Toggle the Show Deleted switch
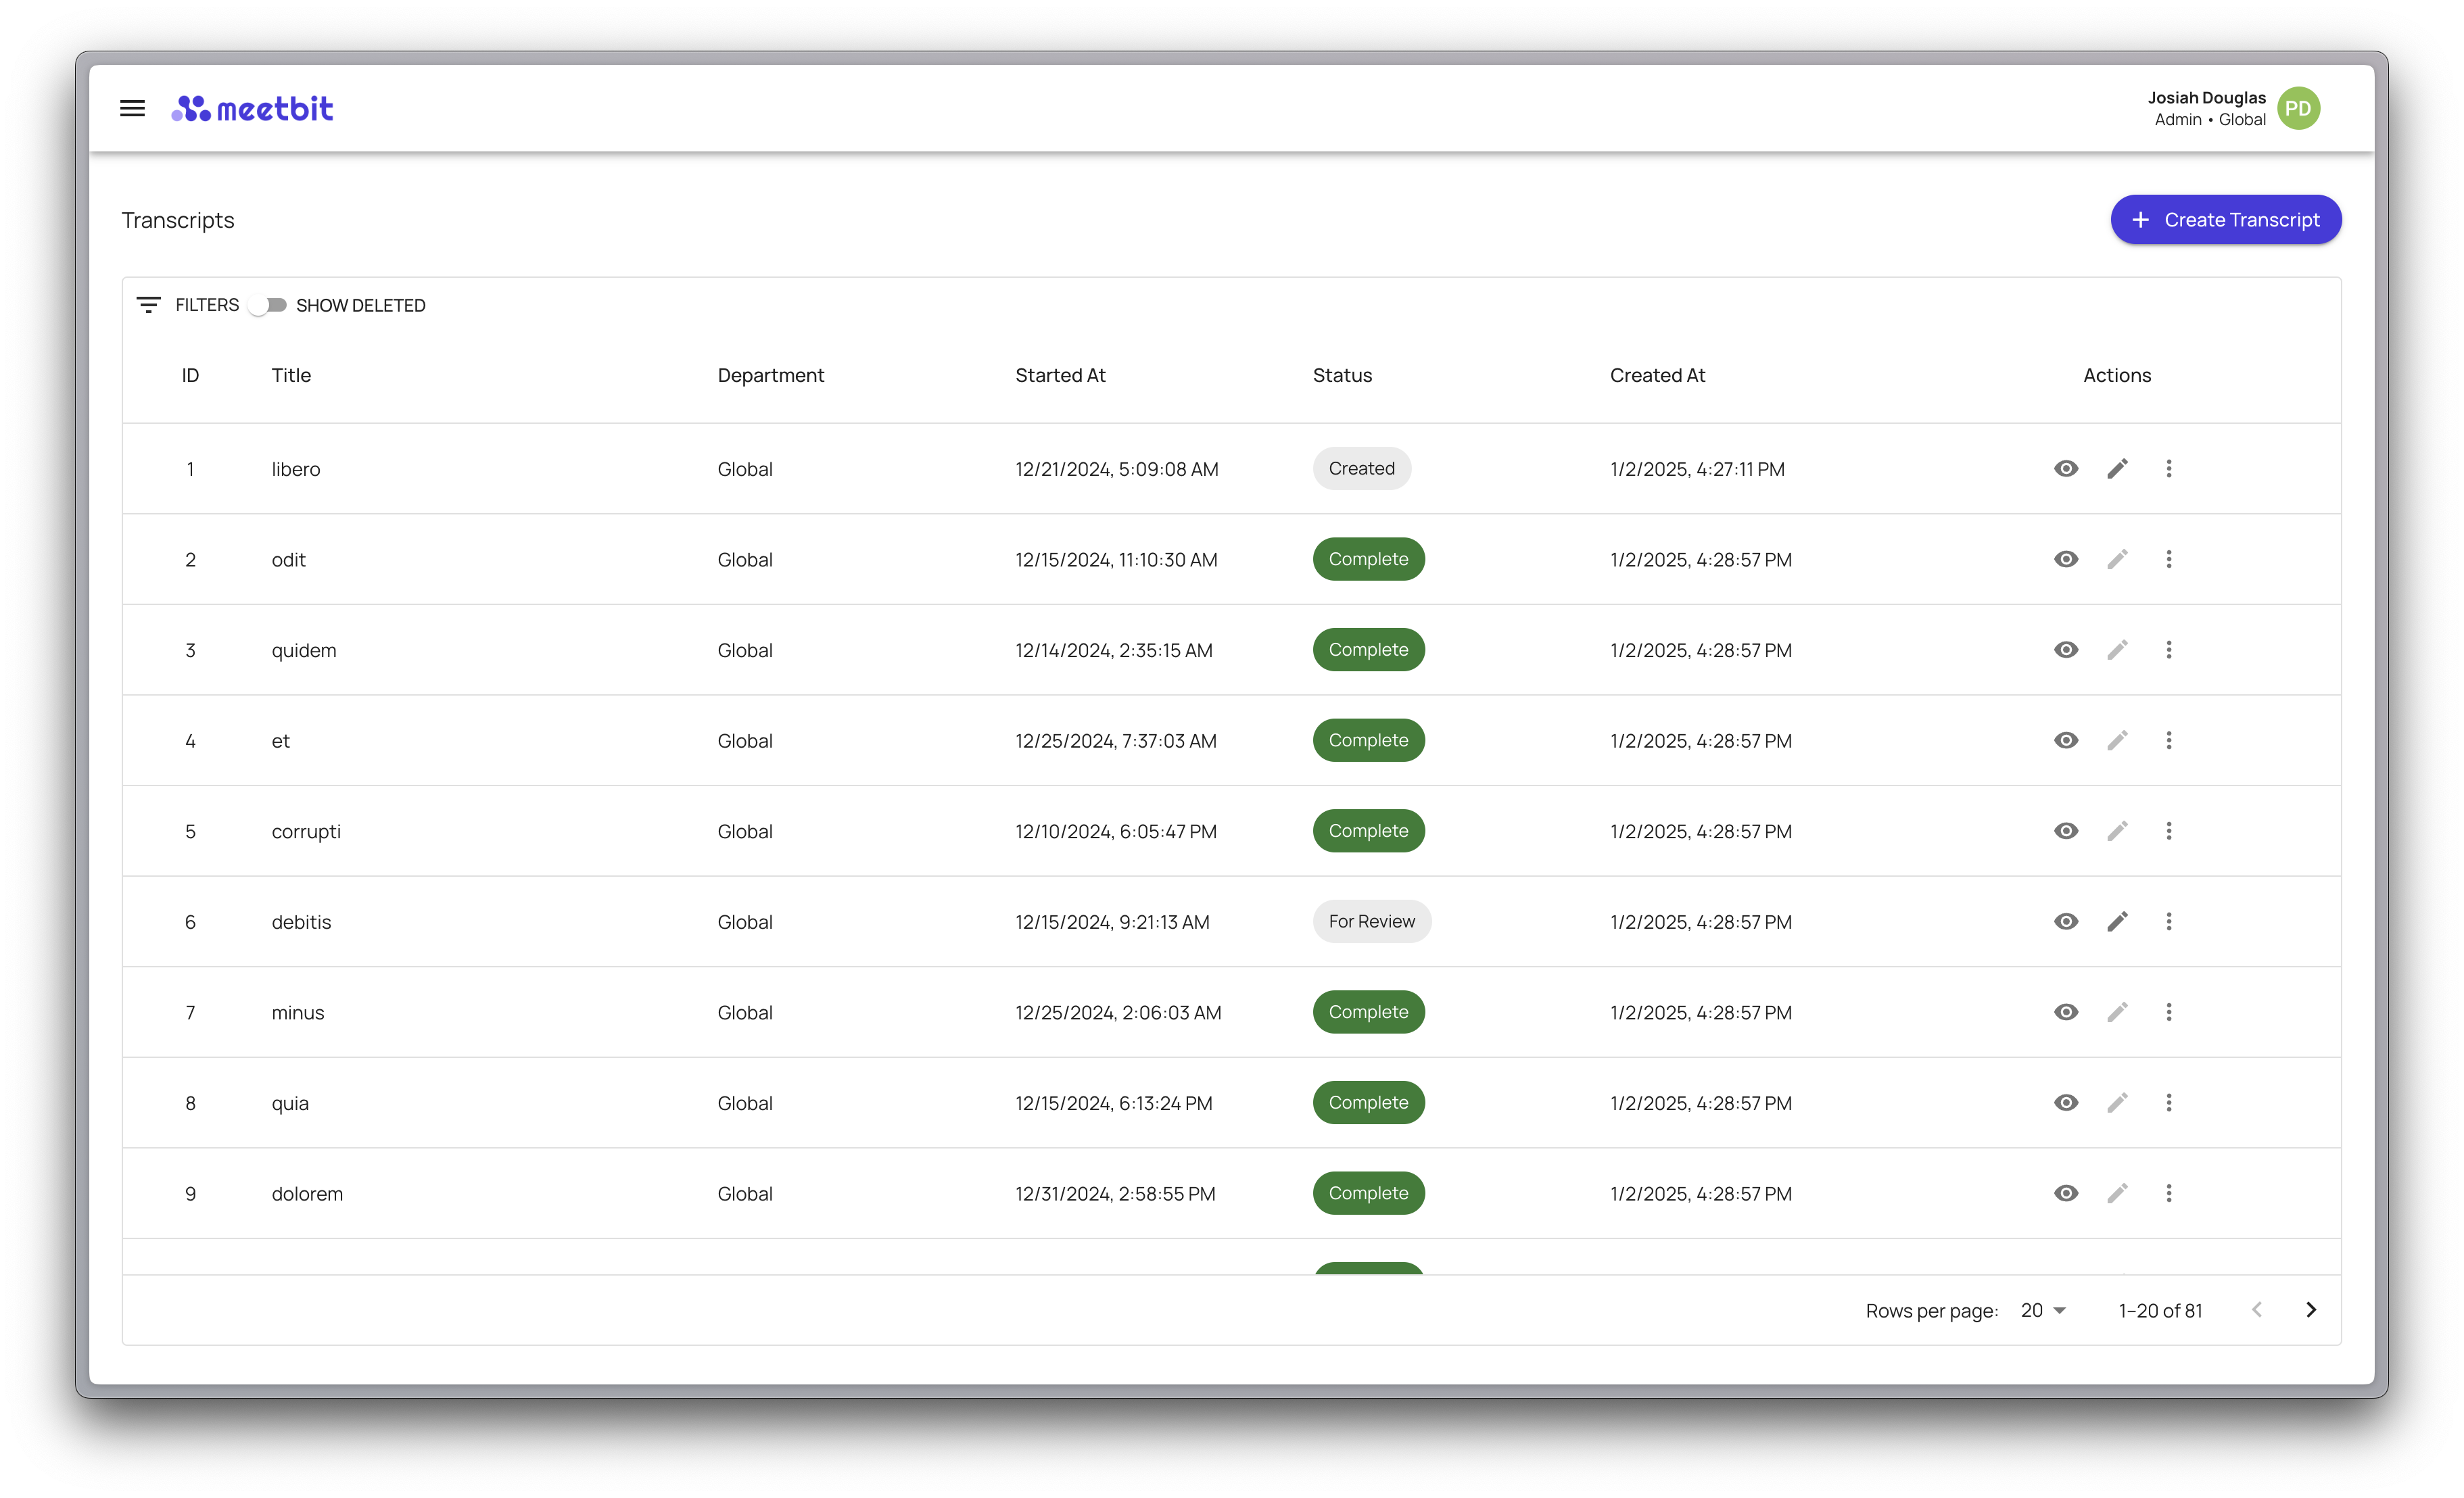The width and height of the screenshot is (2464, 1498). pyautogui.click(x=268, y=305)
